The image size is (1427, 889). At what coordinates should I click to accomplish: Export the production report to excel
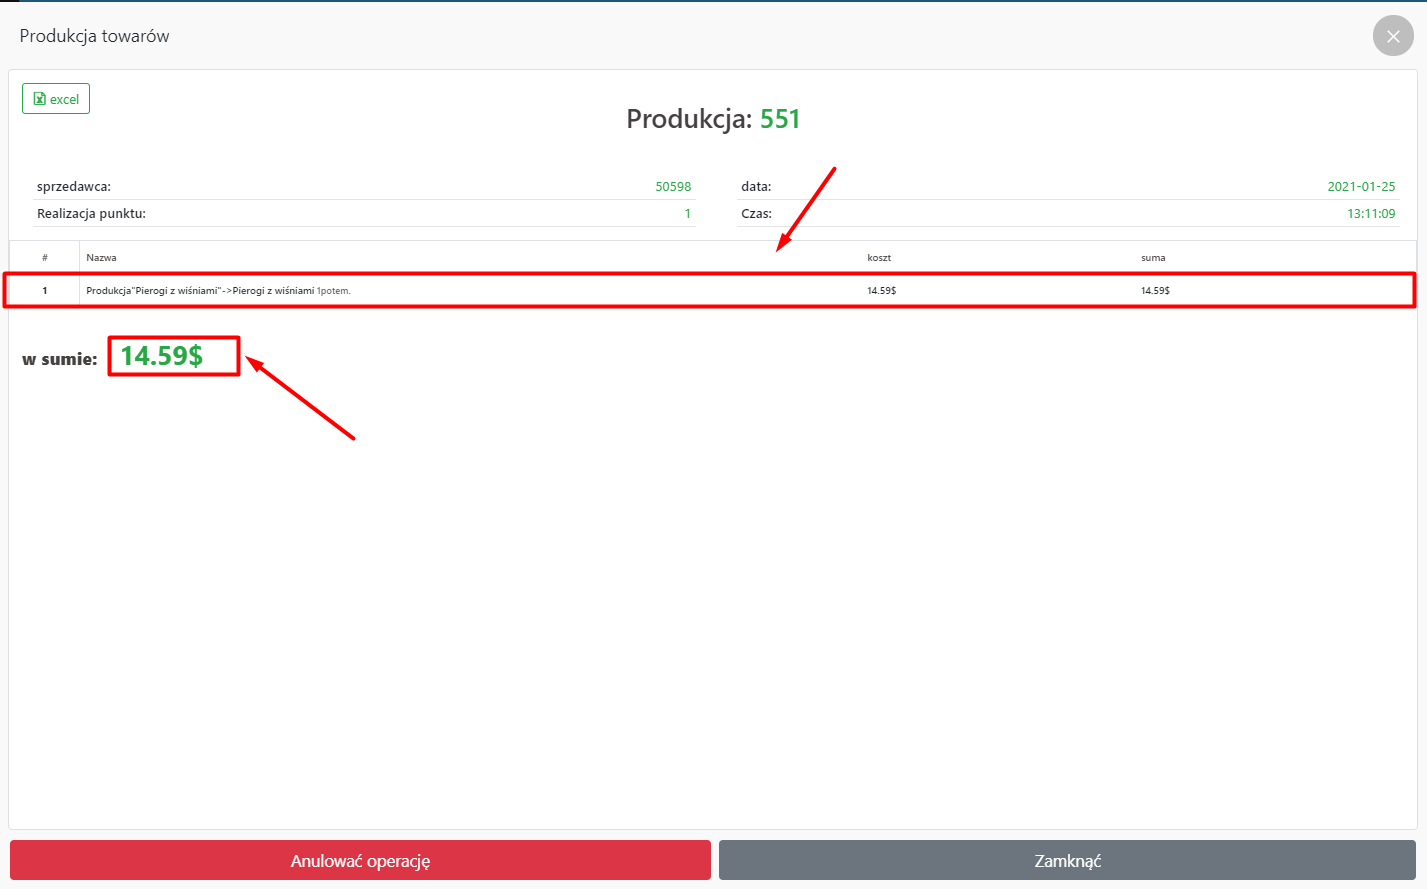click(56, 99)
